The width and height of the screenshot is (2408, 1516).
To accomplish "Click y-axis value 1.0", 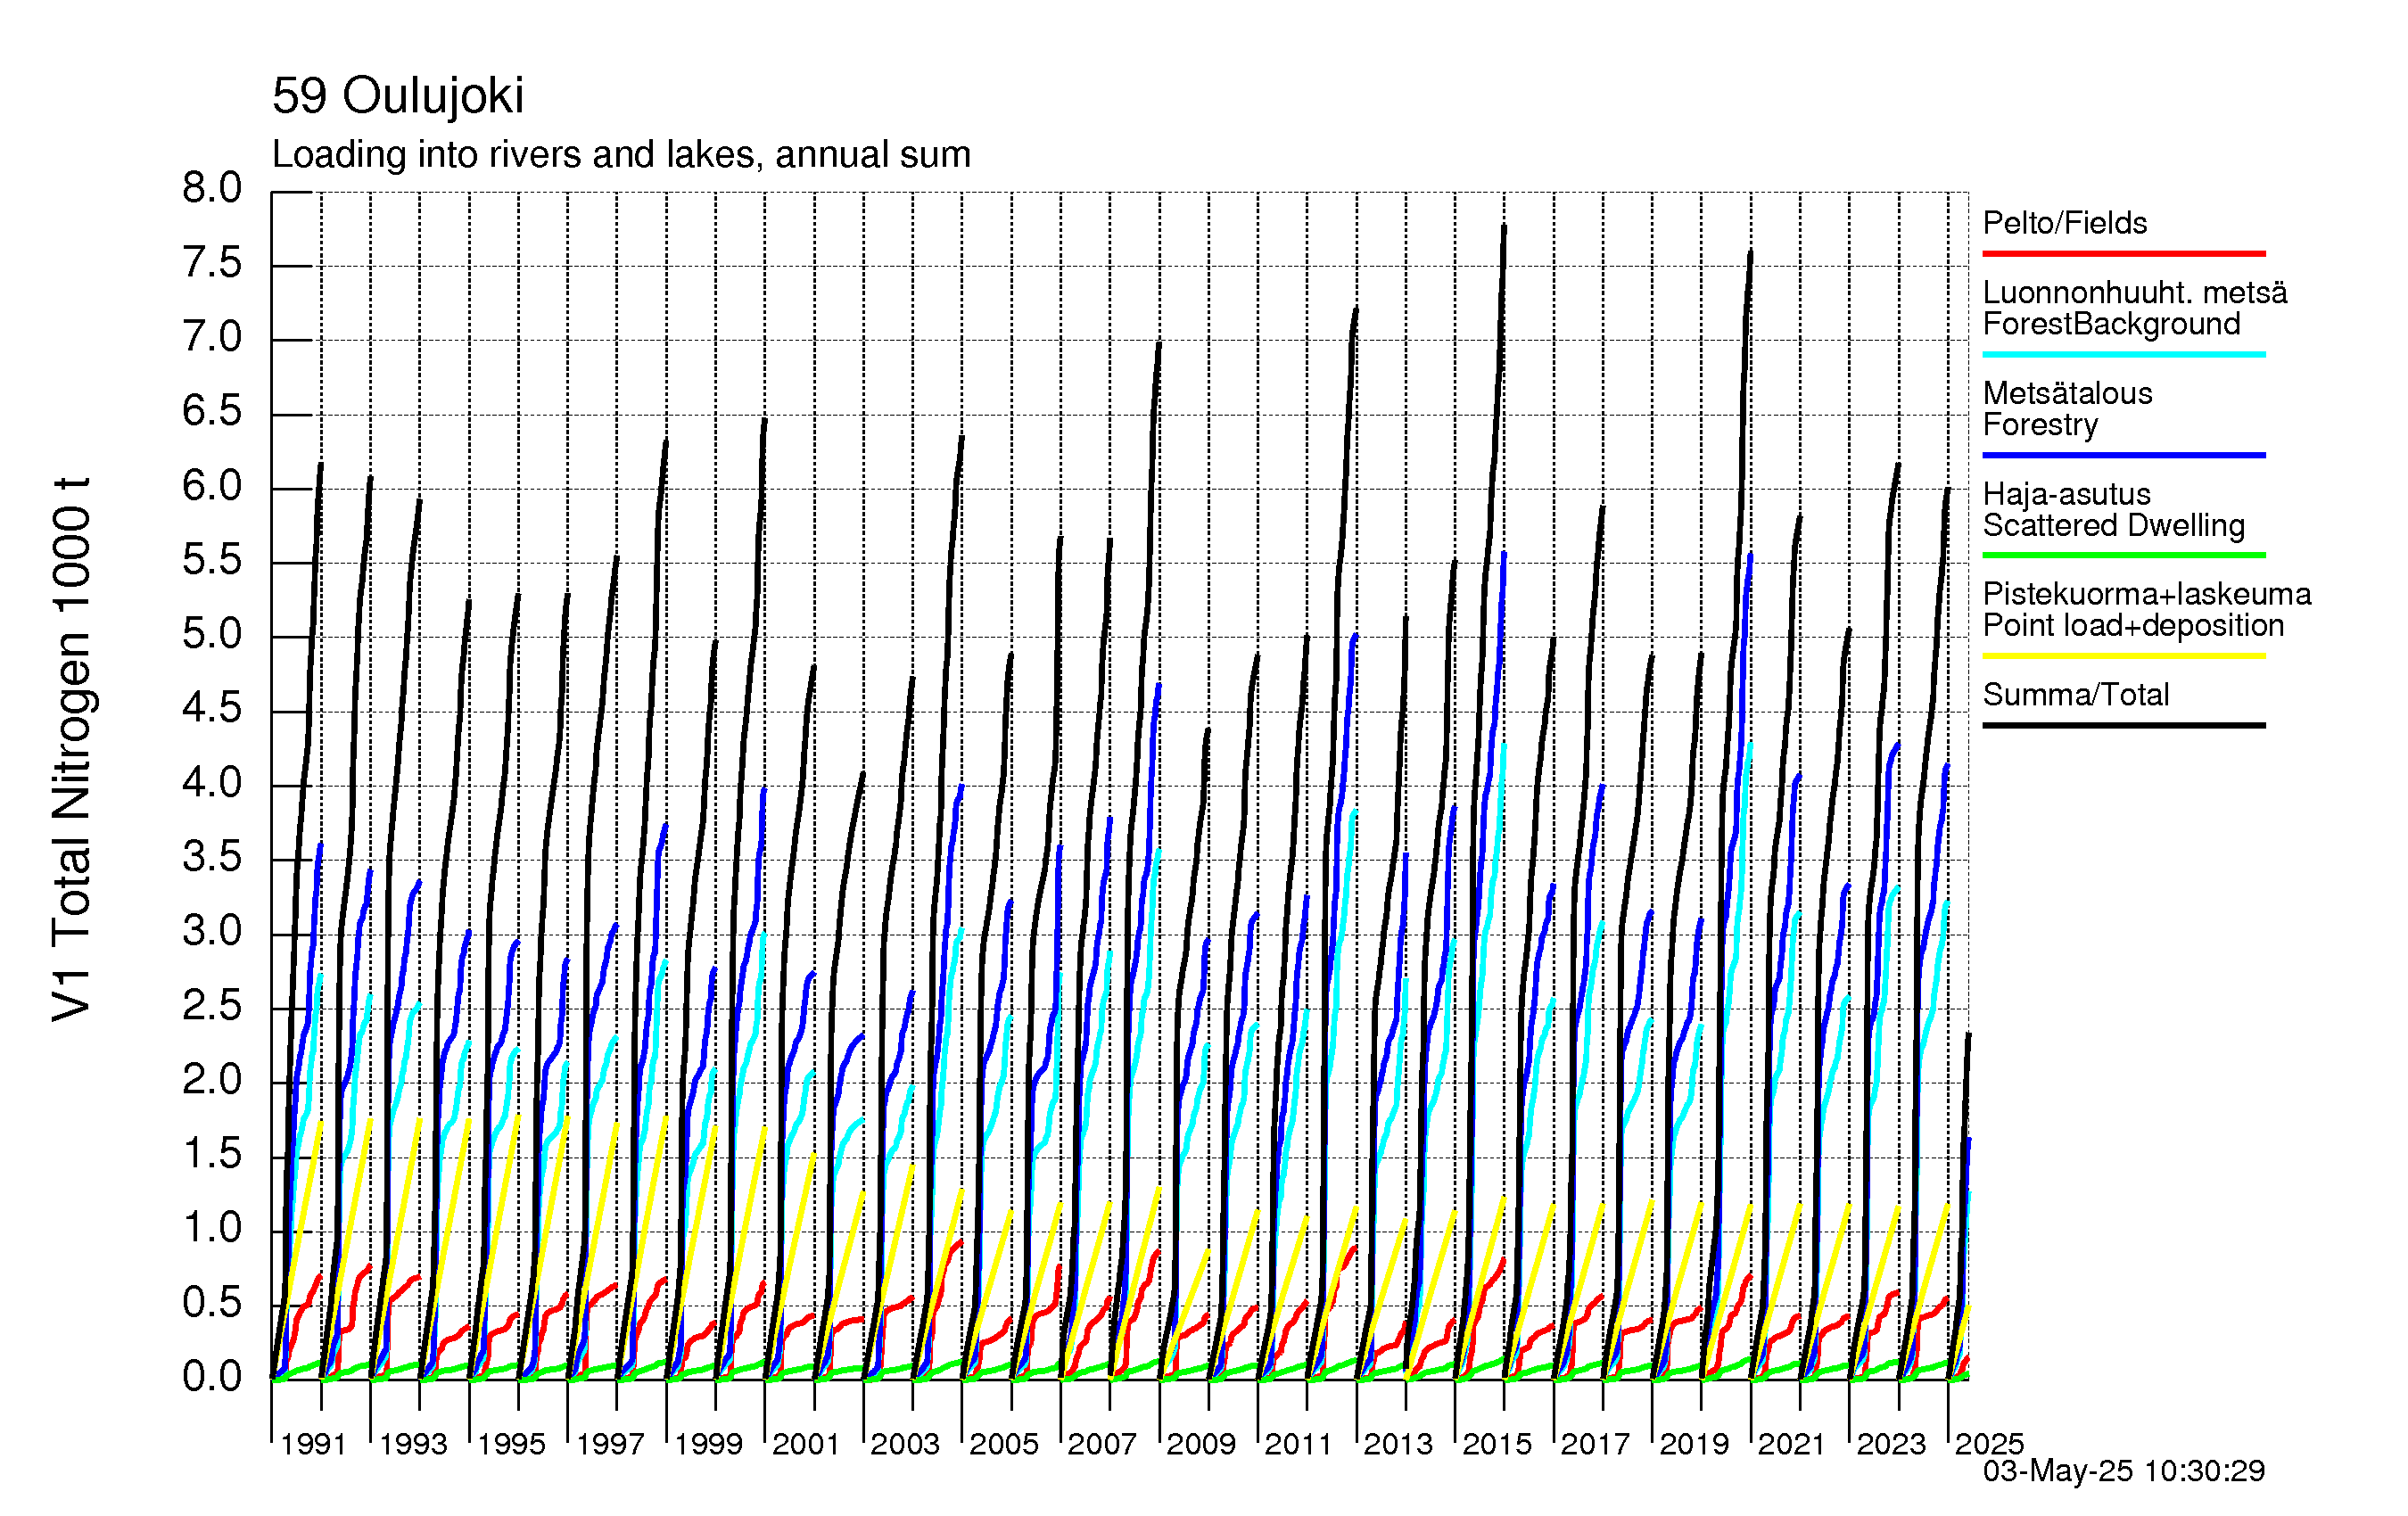I will [x=212, y=1229].
